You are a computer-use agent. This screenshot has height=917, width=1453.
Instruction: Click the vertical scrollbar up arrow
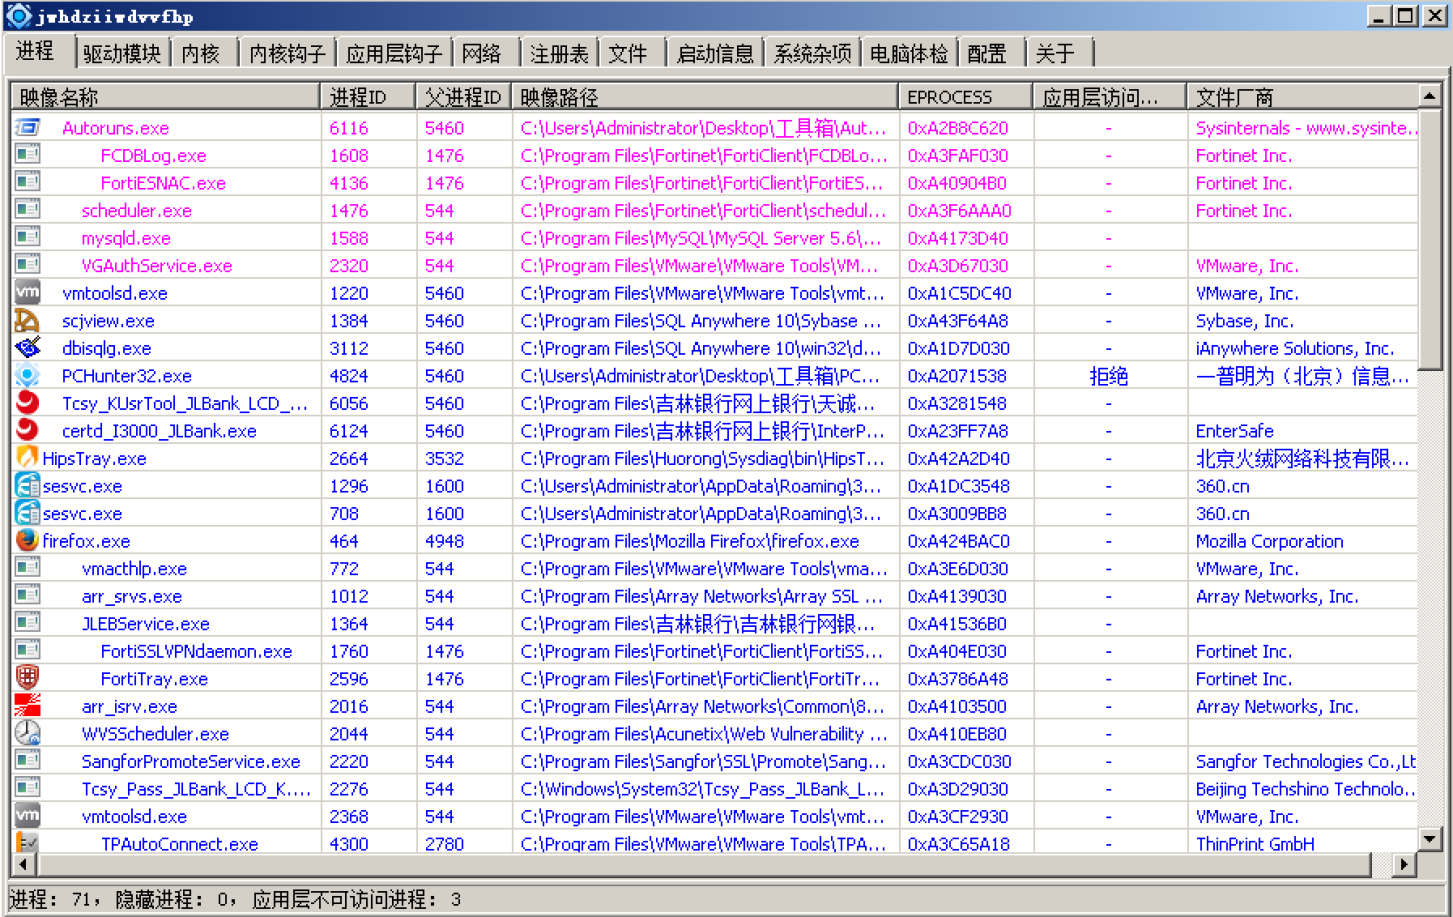[x=1430, y=96]
